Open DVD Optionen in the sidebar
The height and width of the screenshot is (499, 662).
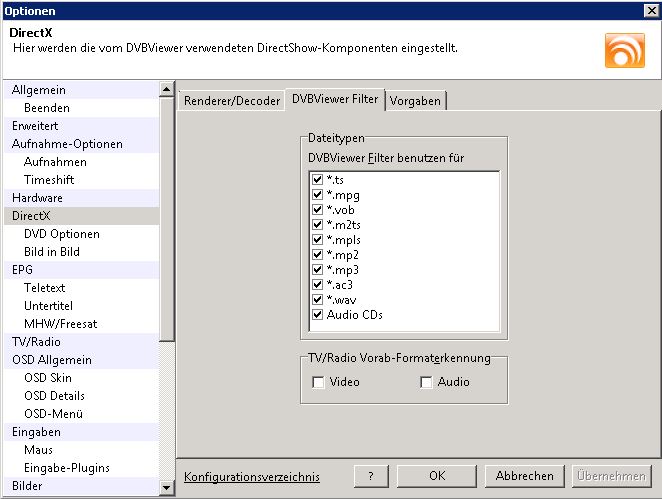click(x=61, y=234)
